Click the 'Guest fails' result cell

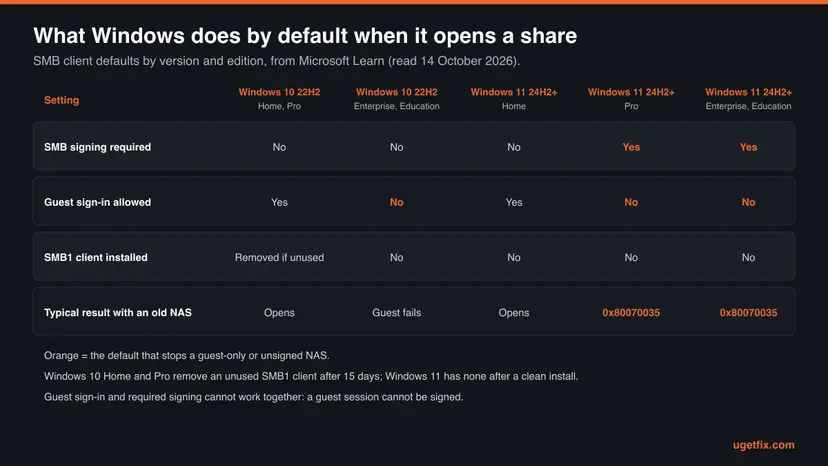(x=397, y=312)
